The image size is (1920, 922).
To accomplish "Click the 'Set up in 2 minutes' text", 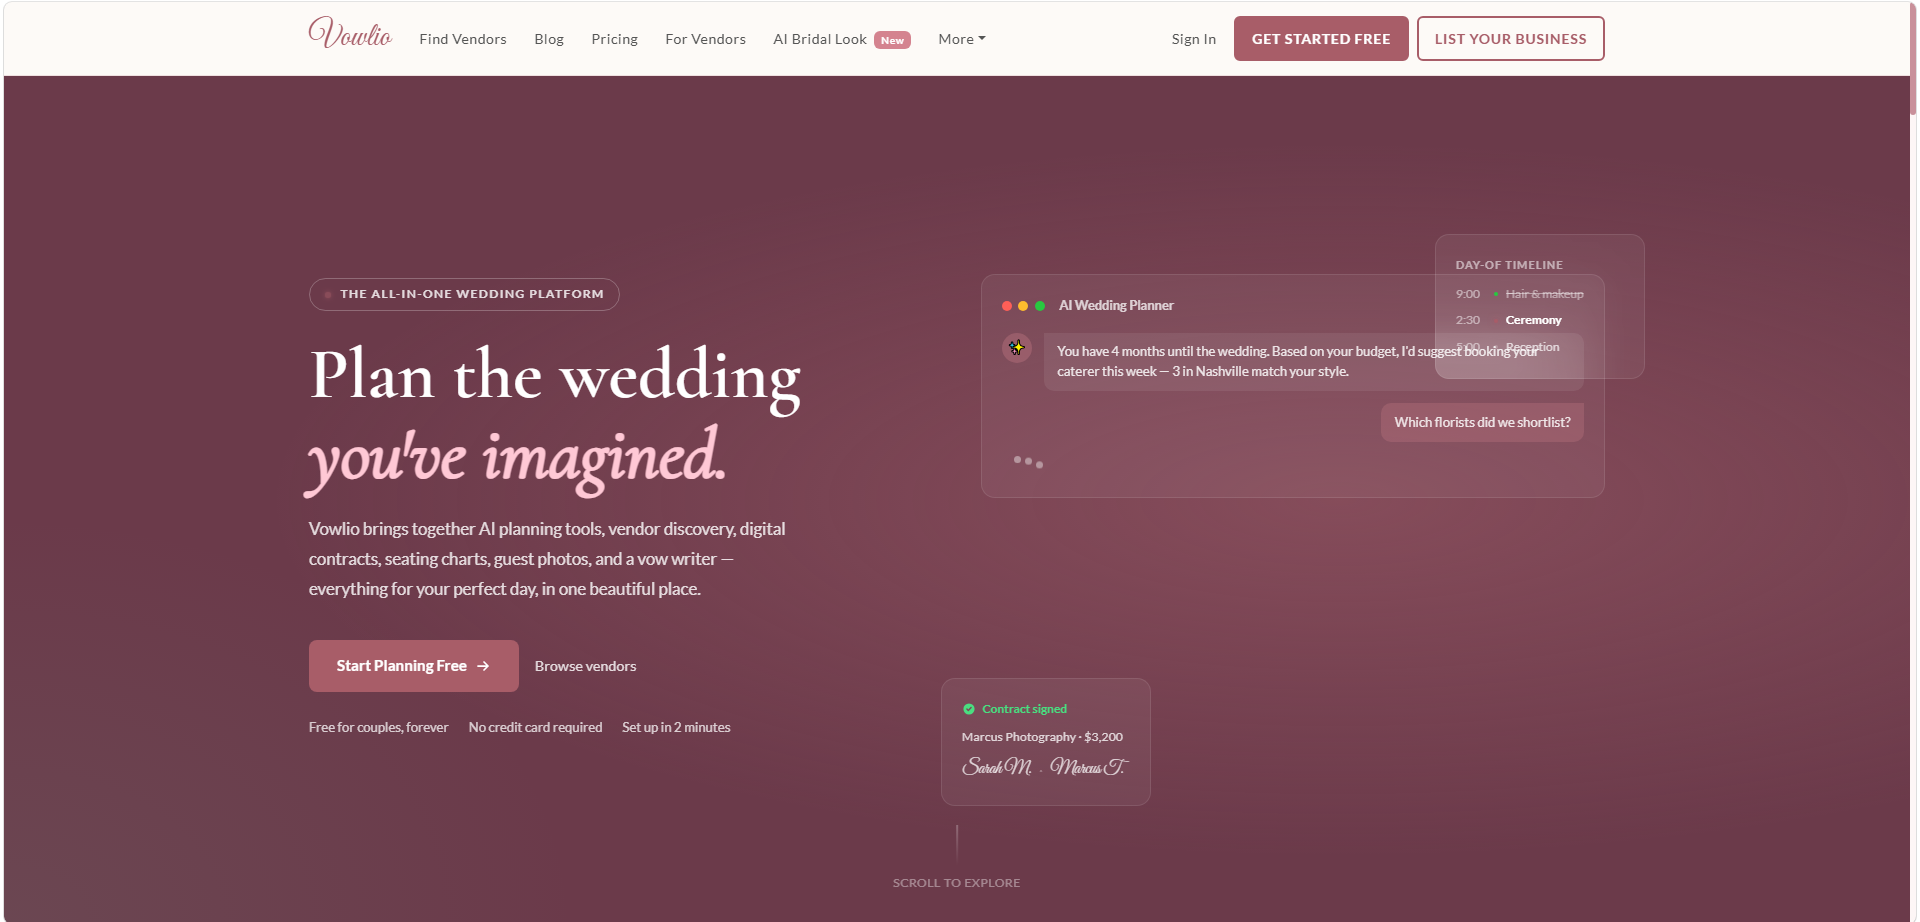I will [676, 727].
